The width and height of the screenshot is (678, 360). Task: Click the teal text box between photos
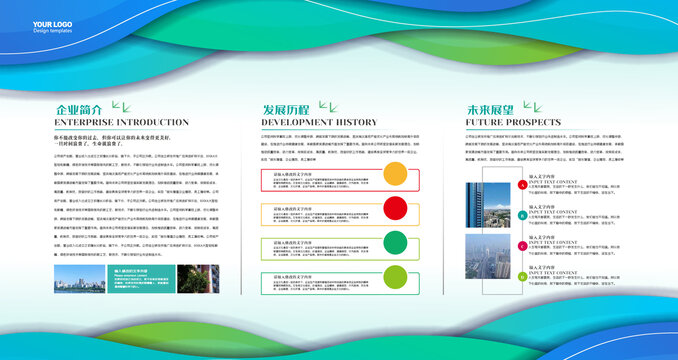click(x=141, y=279)
